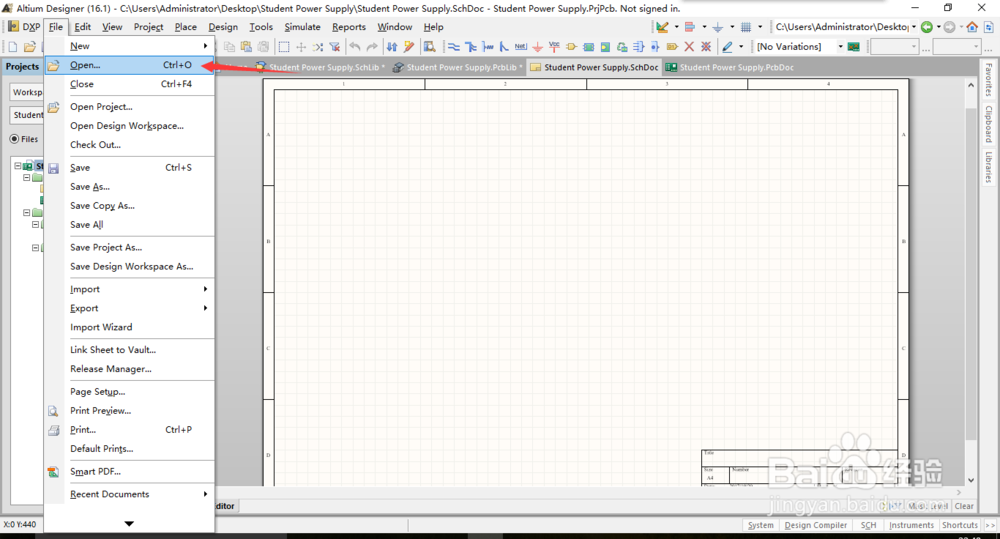Open the Clipboard side panel tab
Image resolution: width=1000 pixels, height=539 pixels.
[989, 124]
